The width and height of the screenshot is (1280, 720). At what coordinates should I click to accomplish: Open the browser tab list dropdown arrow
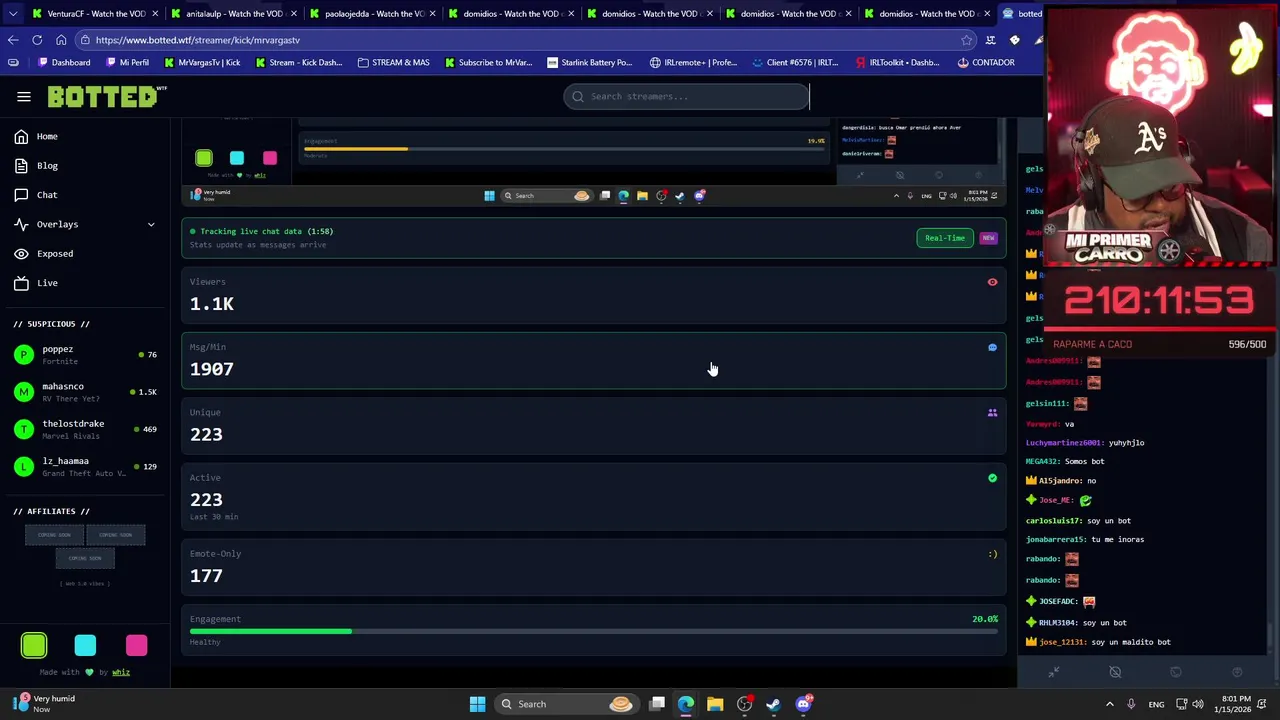13,13
